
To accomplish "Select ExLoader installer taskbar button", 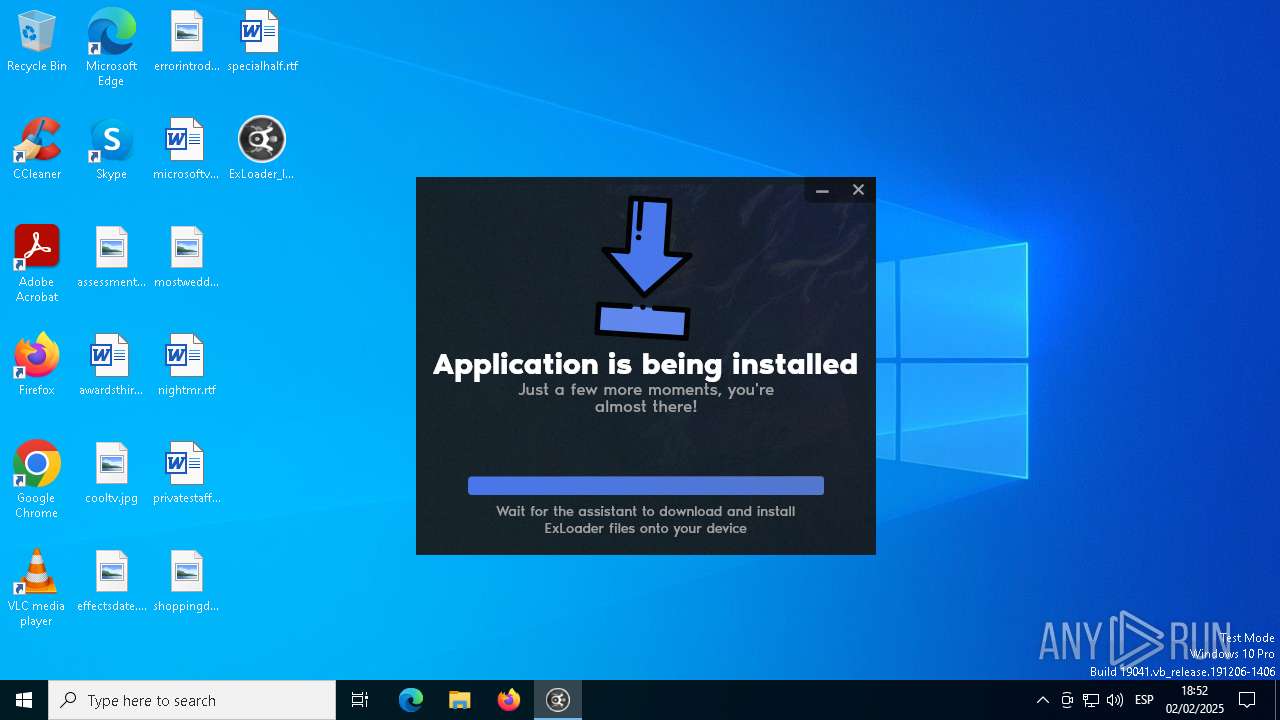I will pyautogui.click(x=558, y=700).
